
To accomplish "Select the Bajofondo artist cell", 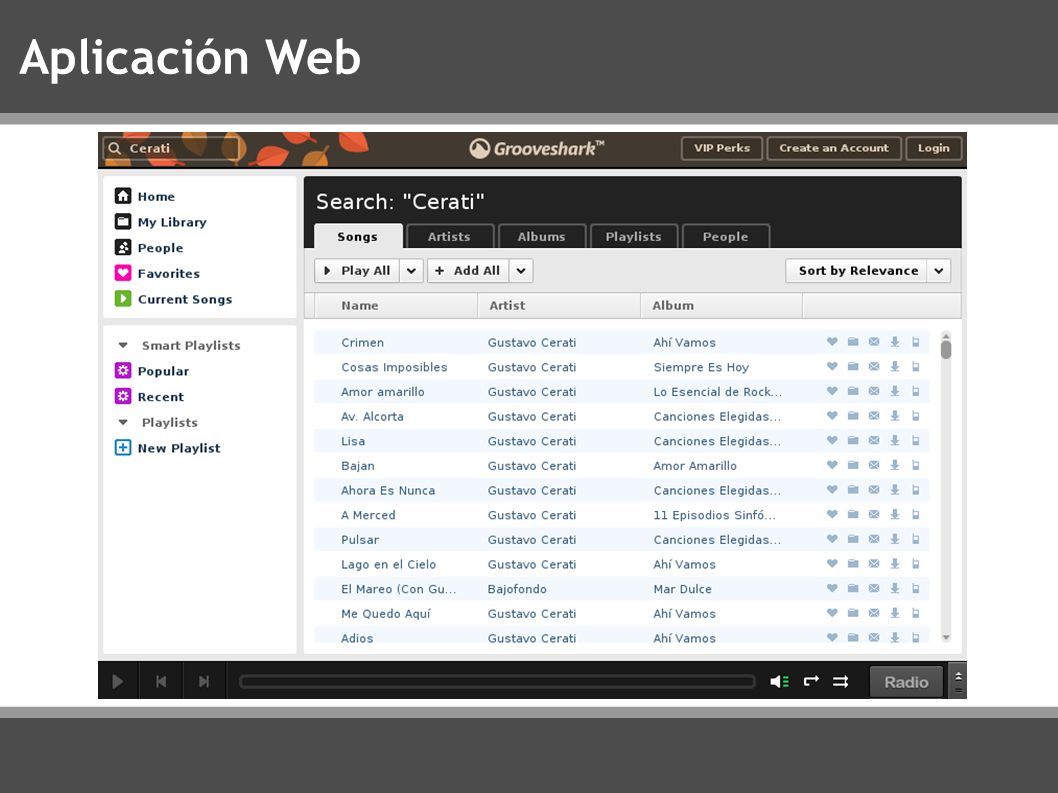I will (x=518, y=589).
